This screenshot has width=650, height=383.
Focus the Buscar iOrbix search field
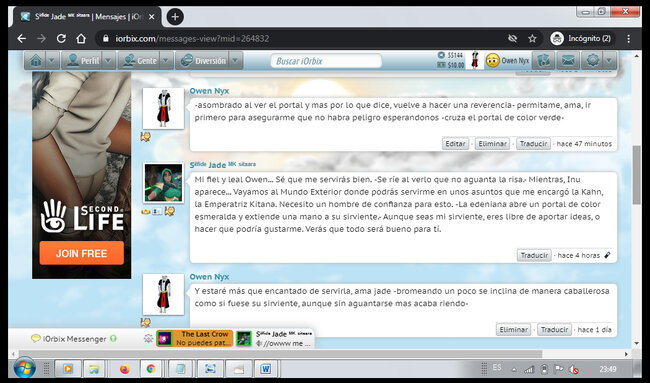(326, 61)
